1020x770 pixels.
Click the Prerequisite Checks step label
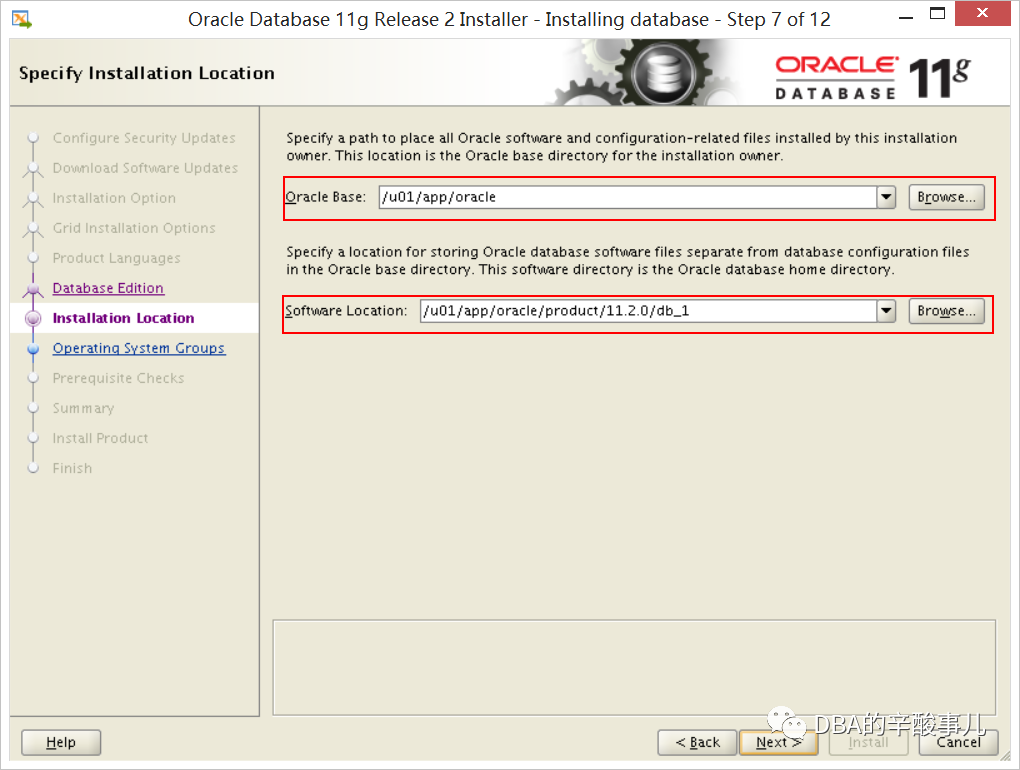pyautogui.click(x=118, y=378)
